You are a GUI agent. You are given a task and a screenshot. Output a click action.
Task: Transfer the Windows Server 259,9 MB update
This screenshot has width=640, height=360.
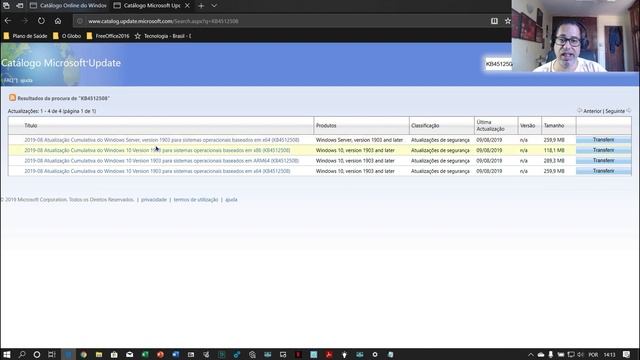[603, 140]
